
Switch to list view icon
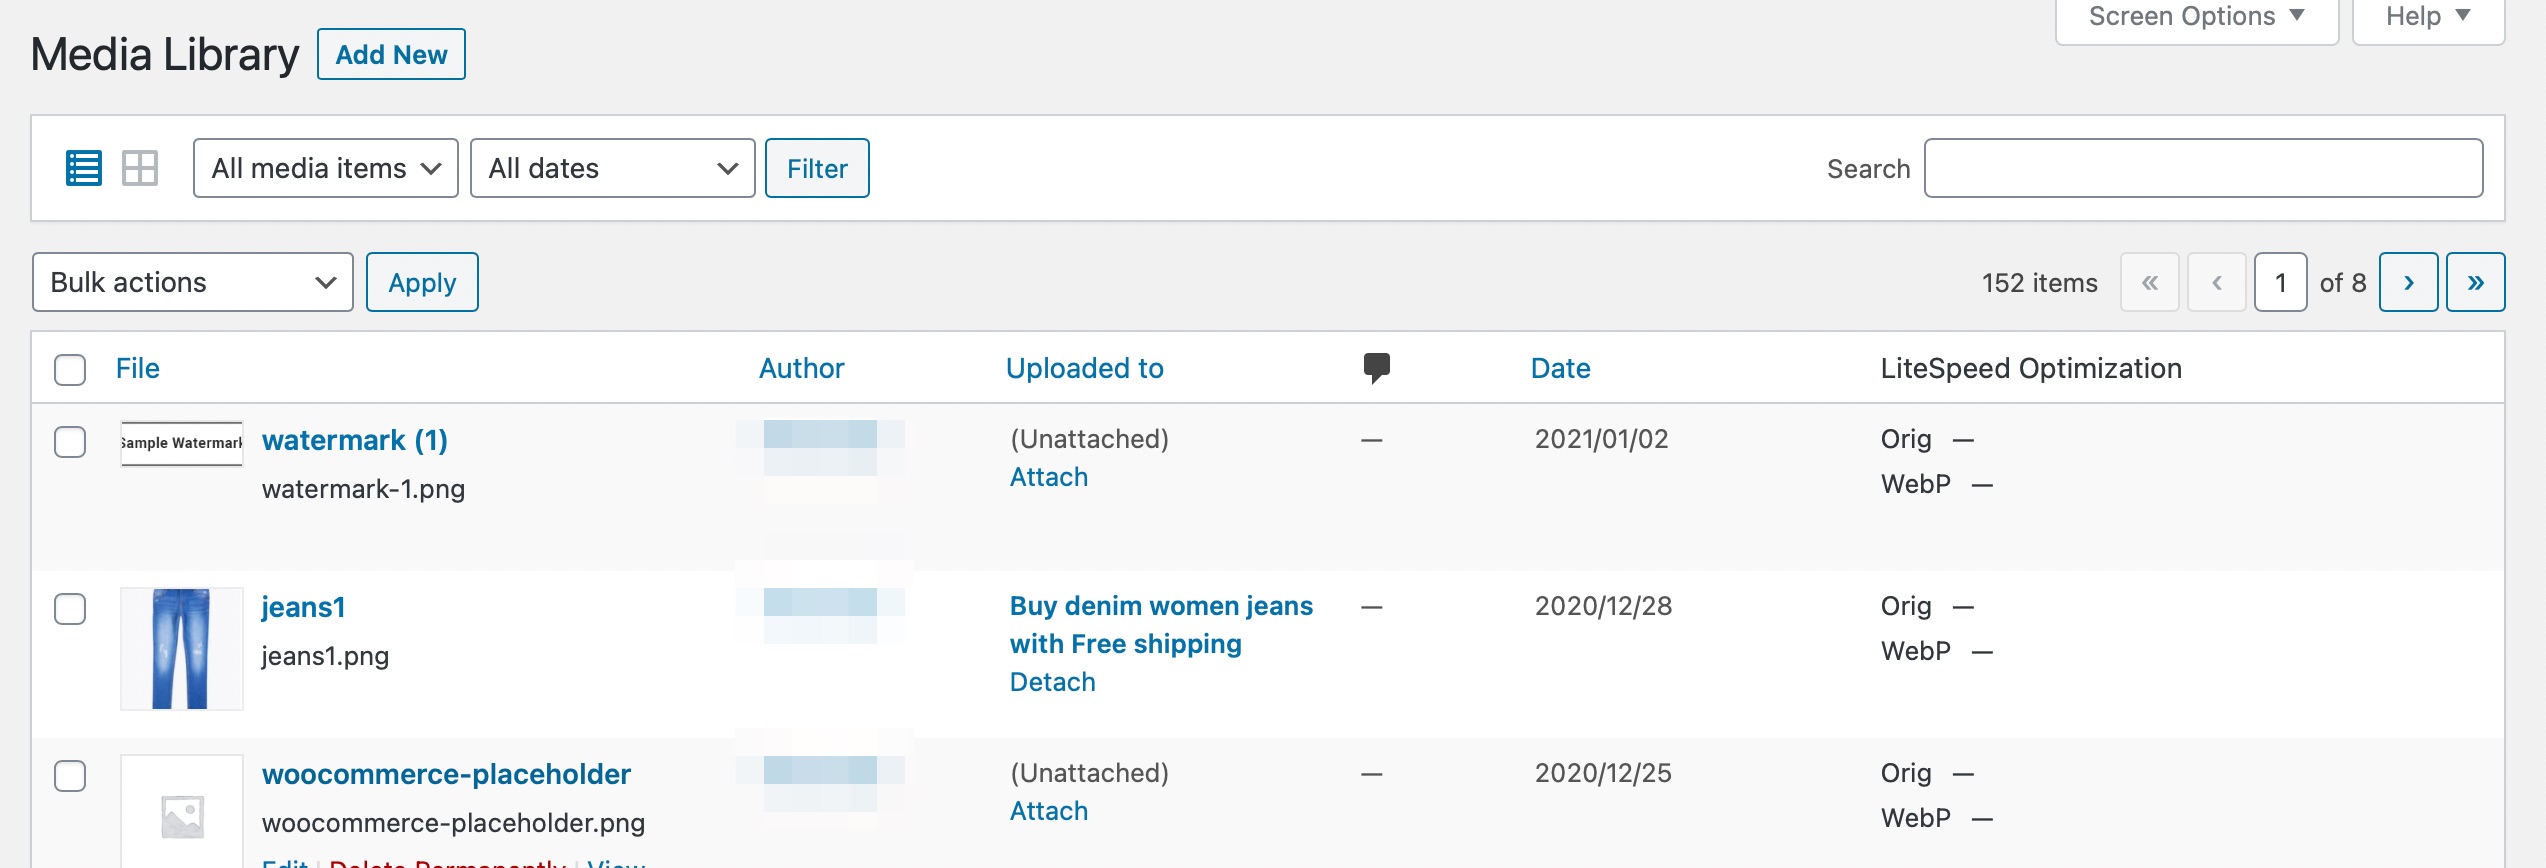coord(84,168)
